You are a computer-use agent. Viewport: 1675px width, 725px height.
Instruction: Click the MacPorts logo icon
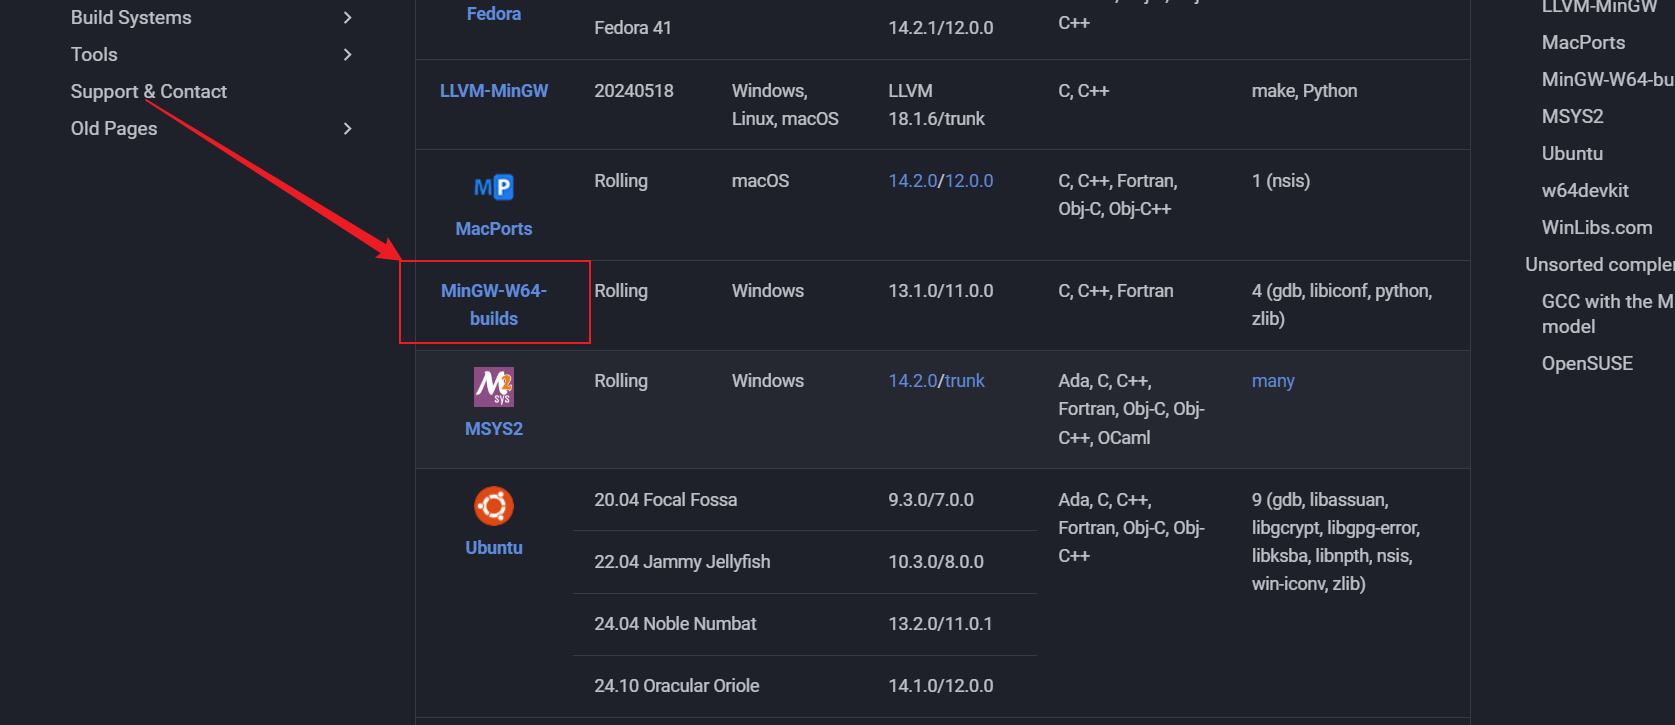tap(494, 187)
